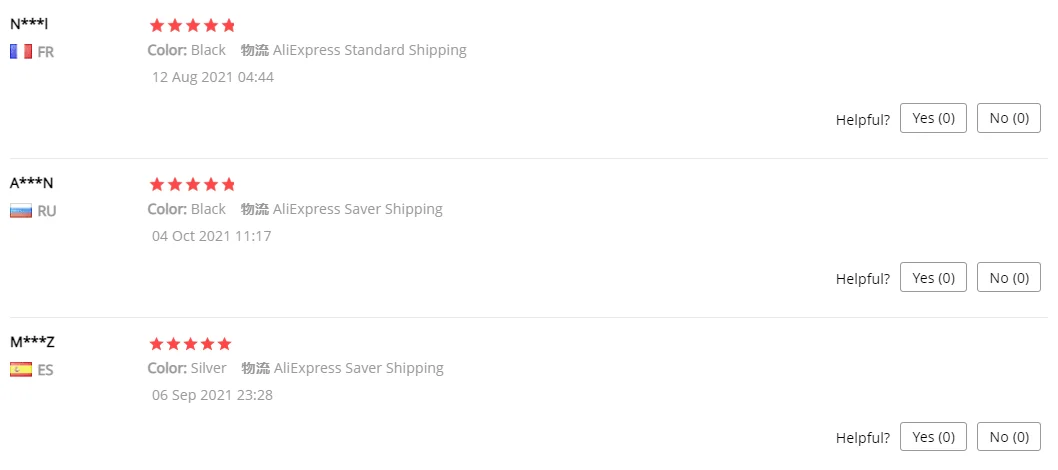Click the date 04 Oct 2021 11:17
The width and height of the screenshot is (1058, 470).
pos(212,236)
